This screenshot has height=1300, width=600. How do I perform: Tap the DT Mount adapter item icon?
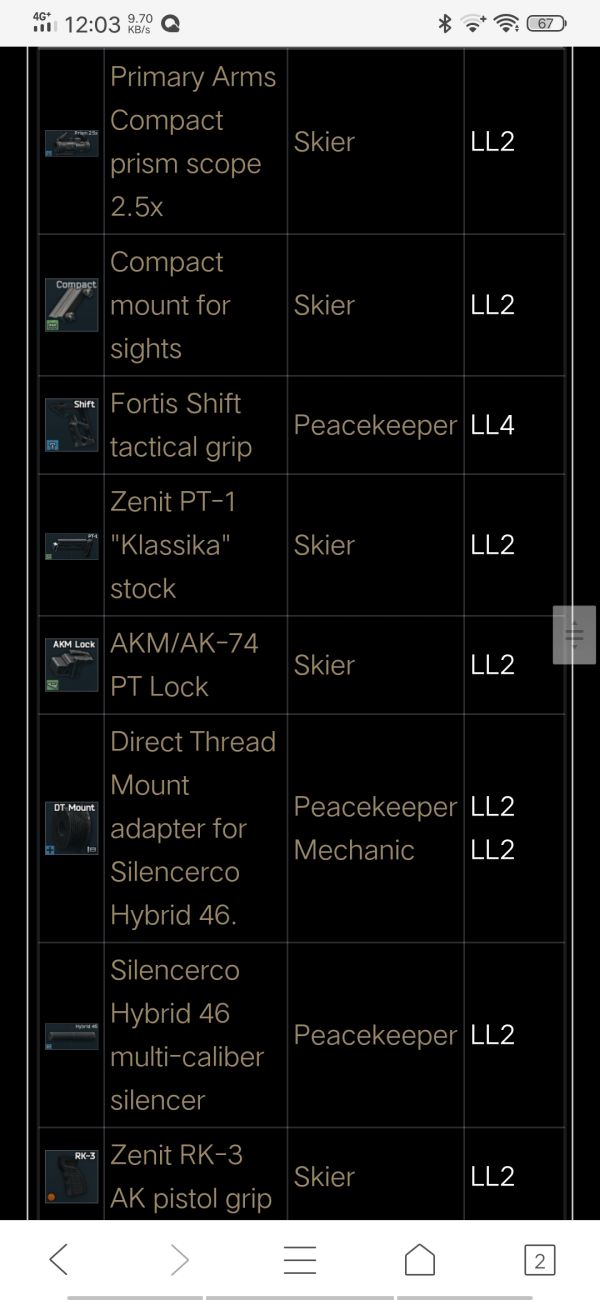point(71,828)
